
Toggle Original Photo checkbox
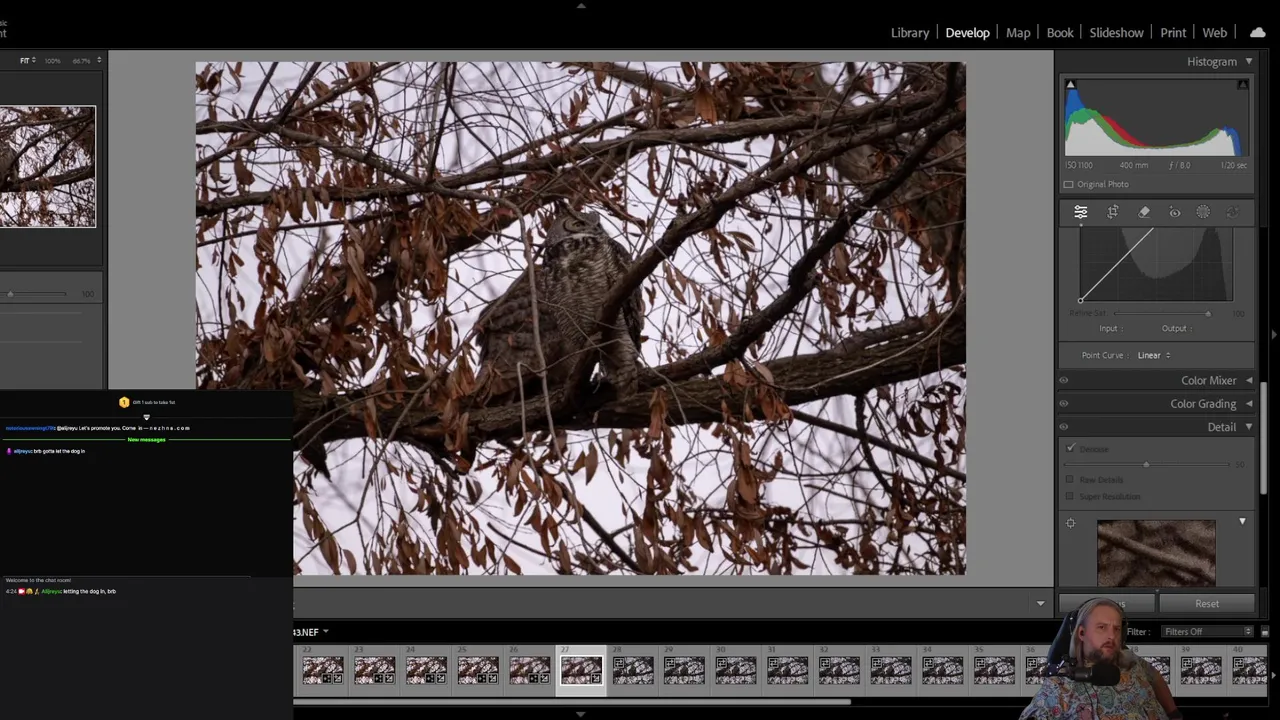pyautogui.click(x=1068, y=184)
